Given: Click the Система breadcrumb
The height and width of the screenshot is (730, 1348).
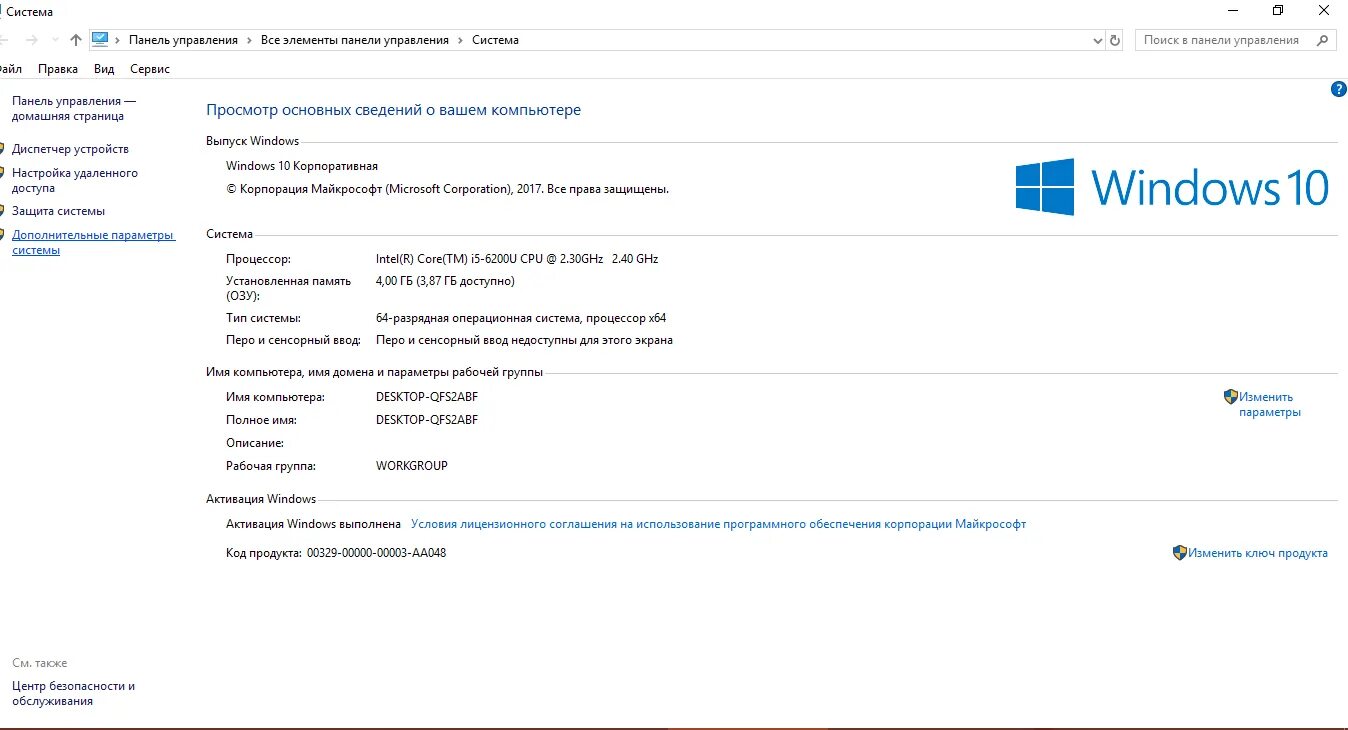Looking at the screenshot, I should (496, 40).
